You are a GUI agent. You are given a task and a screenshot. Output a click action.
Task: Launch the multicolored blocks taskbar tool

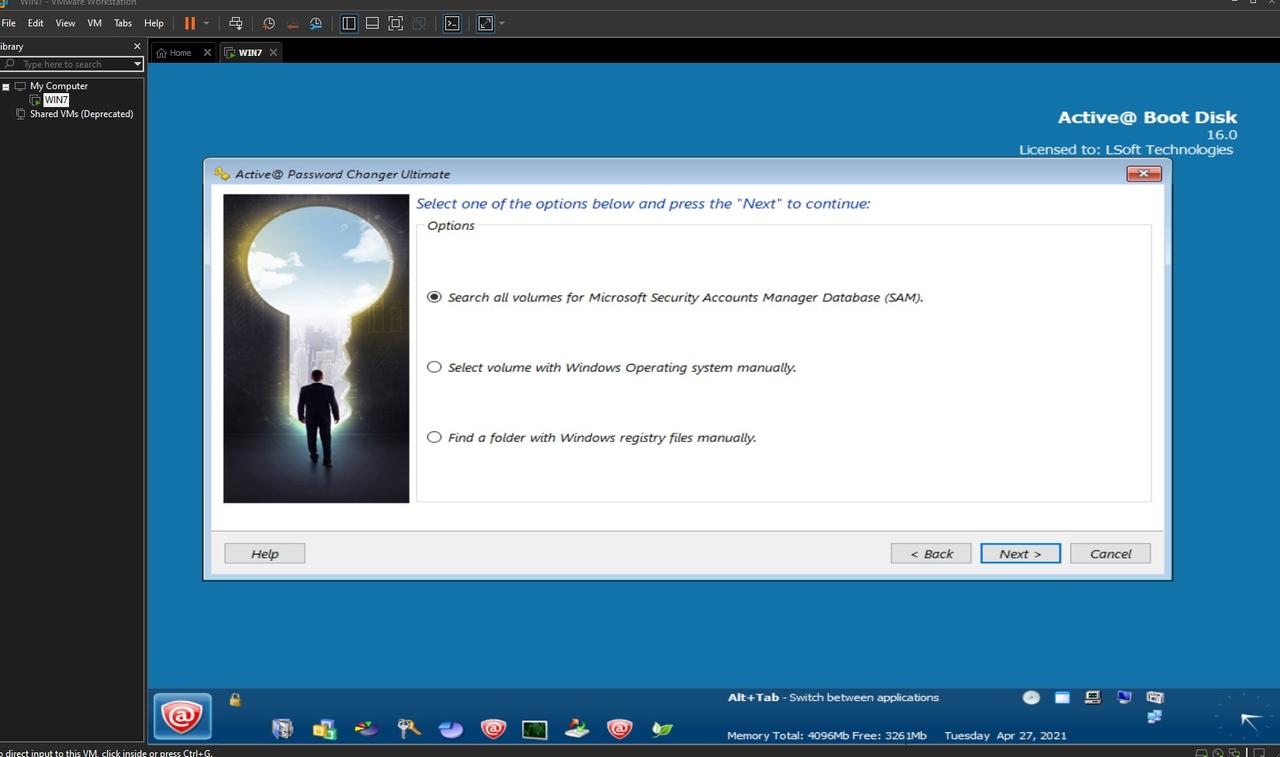[324, 729]
